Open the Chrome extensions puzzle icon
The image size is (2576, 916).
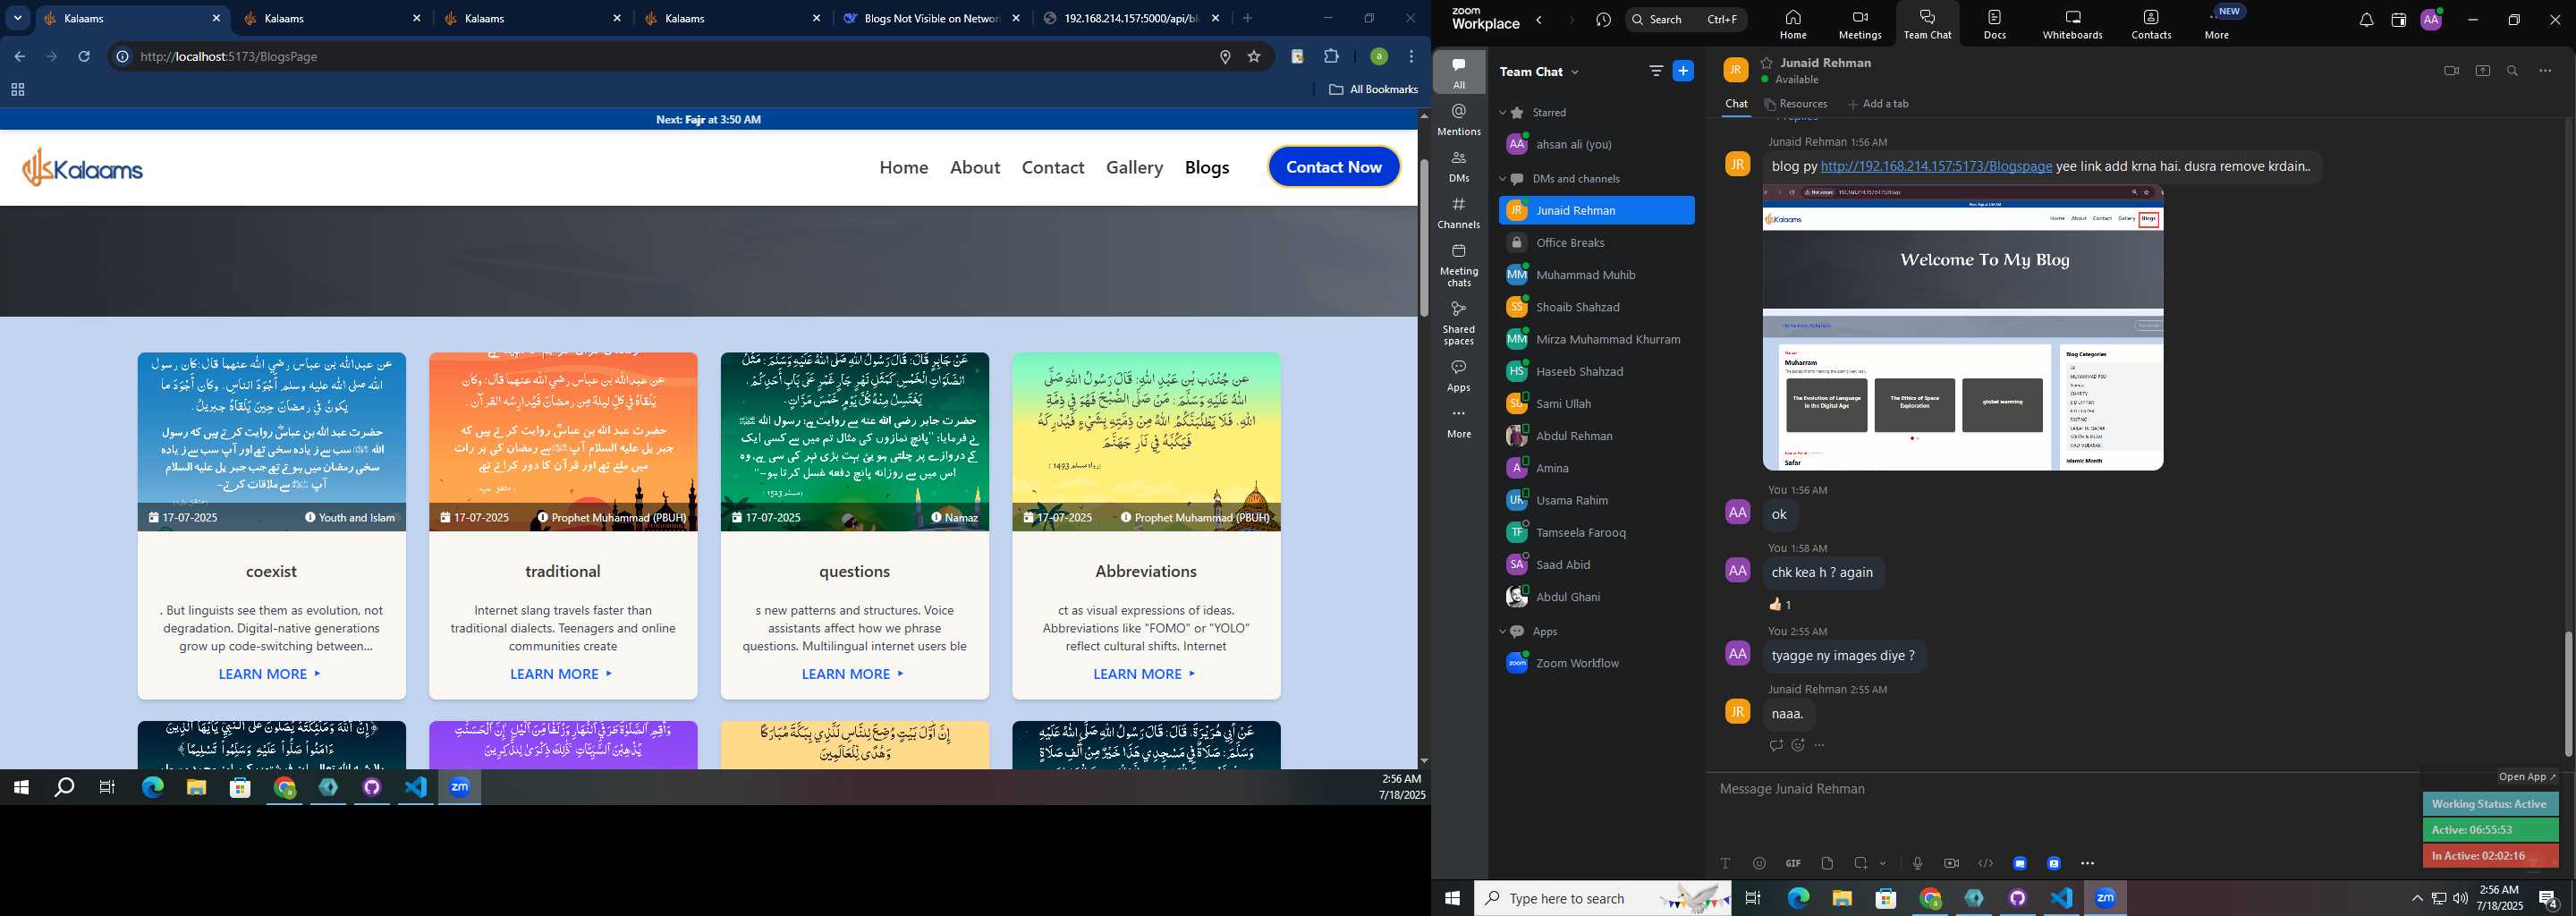(1331, 57)
